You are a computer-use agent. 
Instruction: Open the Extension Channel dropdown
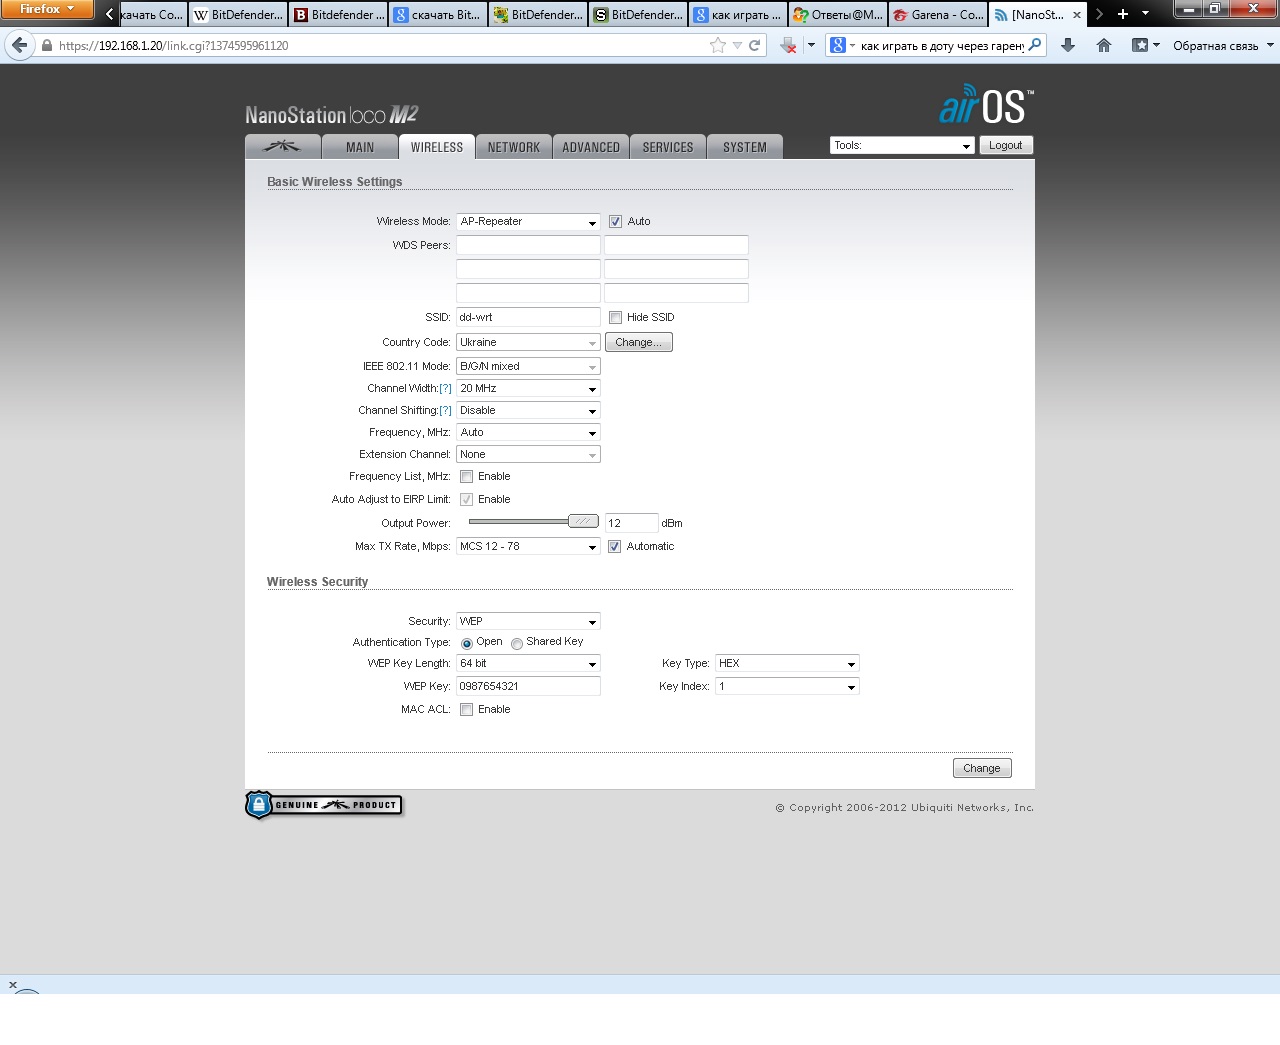[528, 455]
